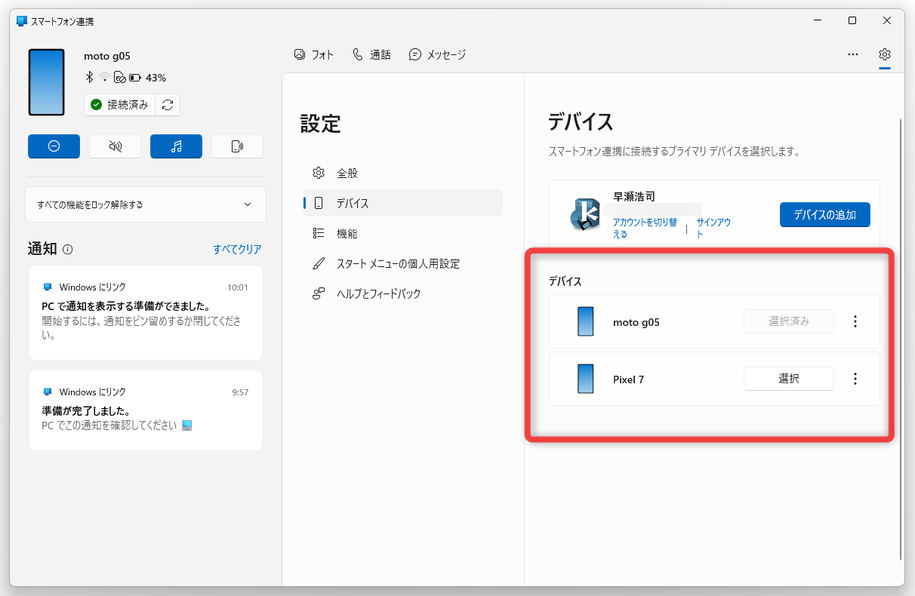This screenshot has width=915, height=596.
Task: Click the 10:01 notification timestamp
Action: tap(238, 287)
